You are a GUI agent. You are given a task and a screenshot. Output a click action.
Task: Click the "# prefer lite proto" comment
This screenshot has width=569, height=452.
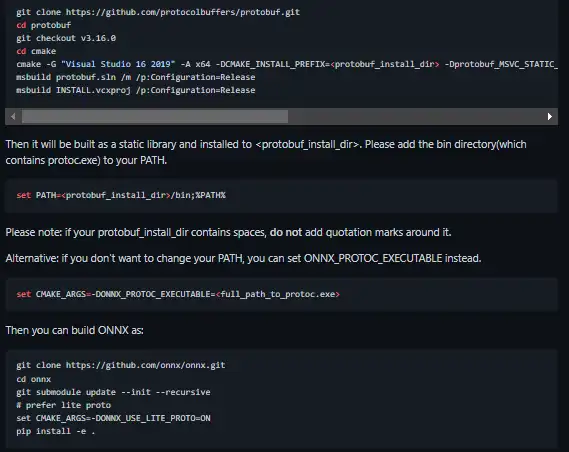point(64,405)
